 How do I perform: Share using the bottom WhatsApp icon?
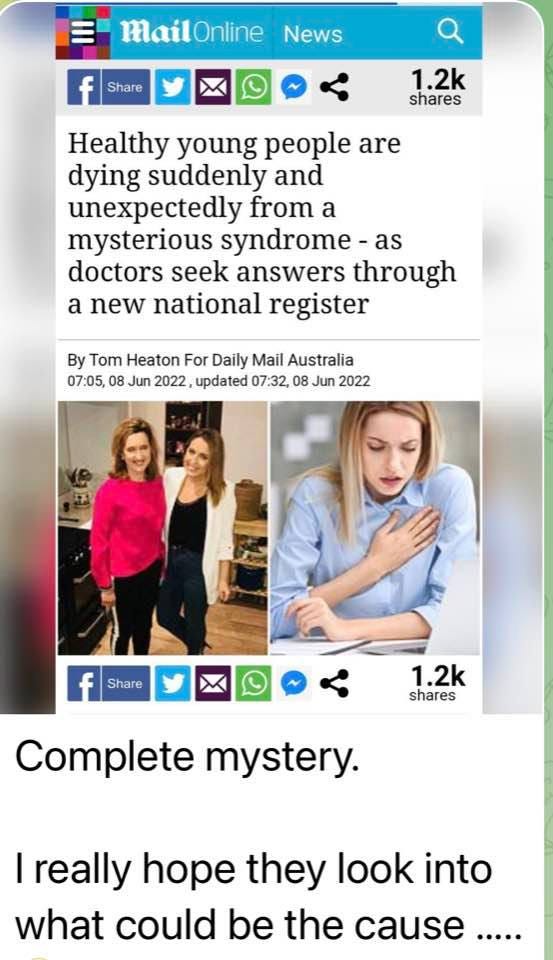click(254, 683)
